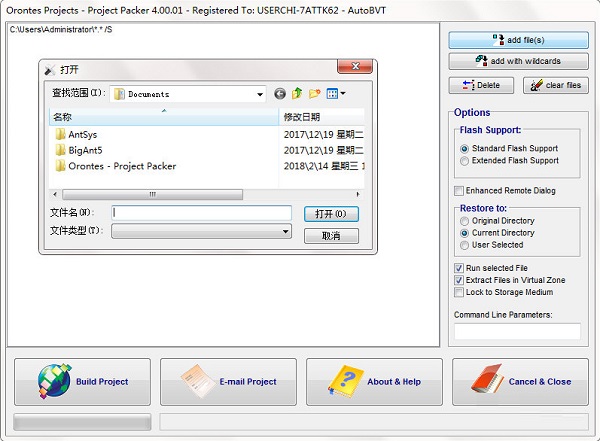Click the 文件名 filename input field
Viewport: 600px width, 441px height.
point(202,213)
